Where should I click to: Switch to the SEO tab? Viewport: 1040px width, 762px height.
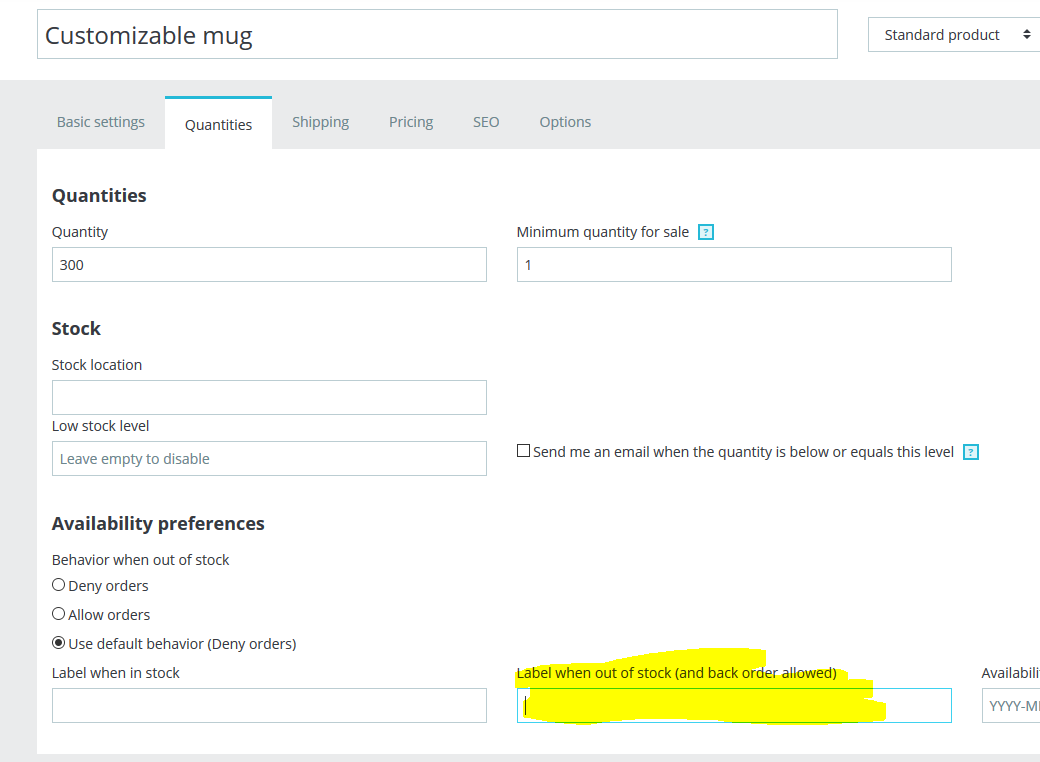pyautogui.click(x=486, y=122)
